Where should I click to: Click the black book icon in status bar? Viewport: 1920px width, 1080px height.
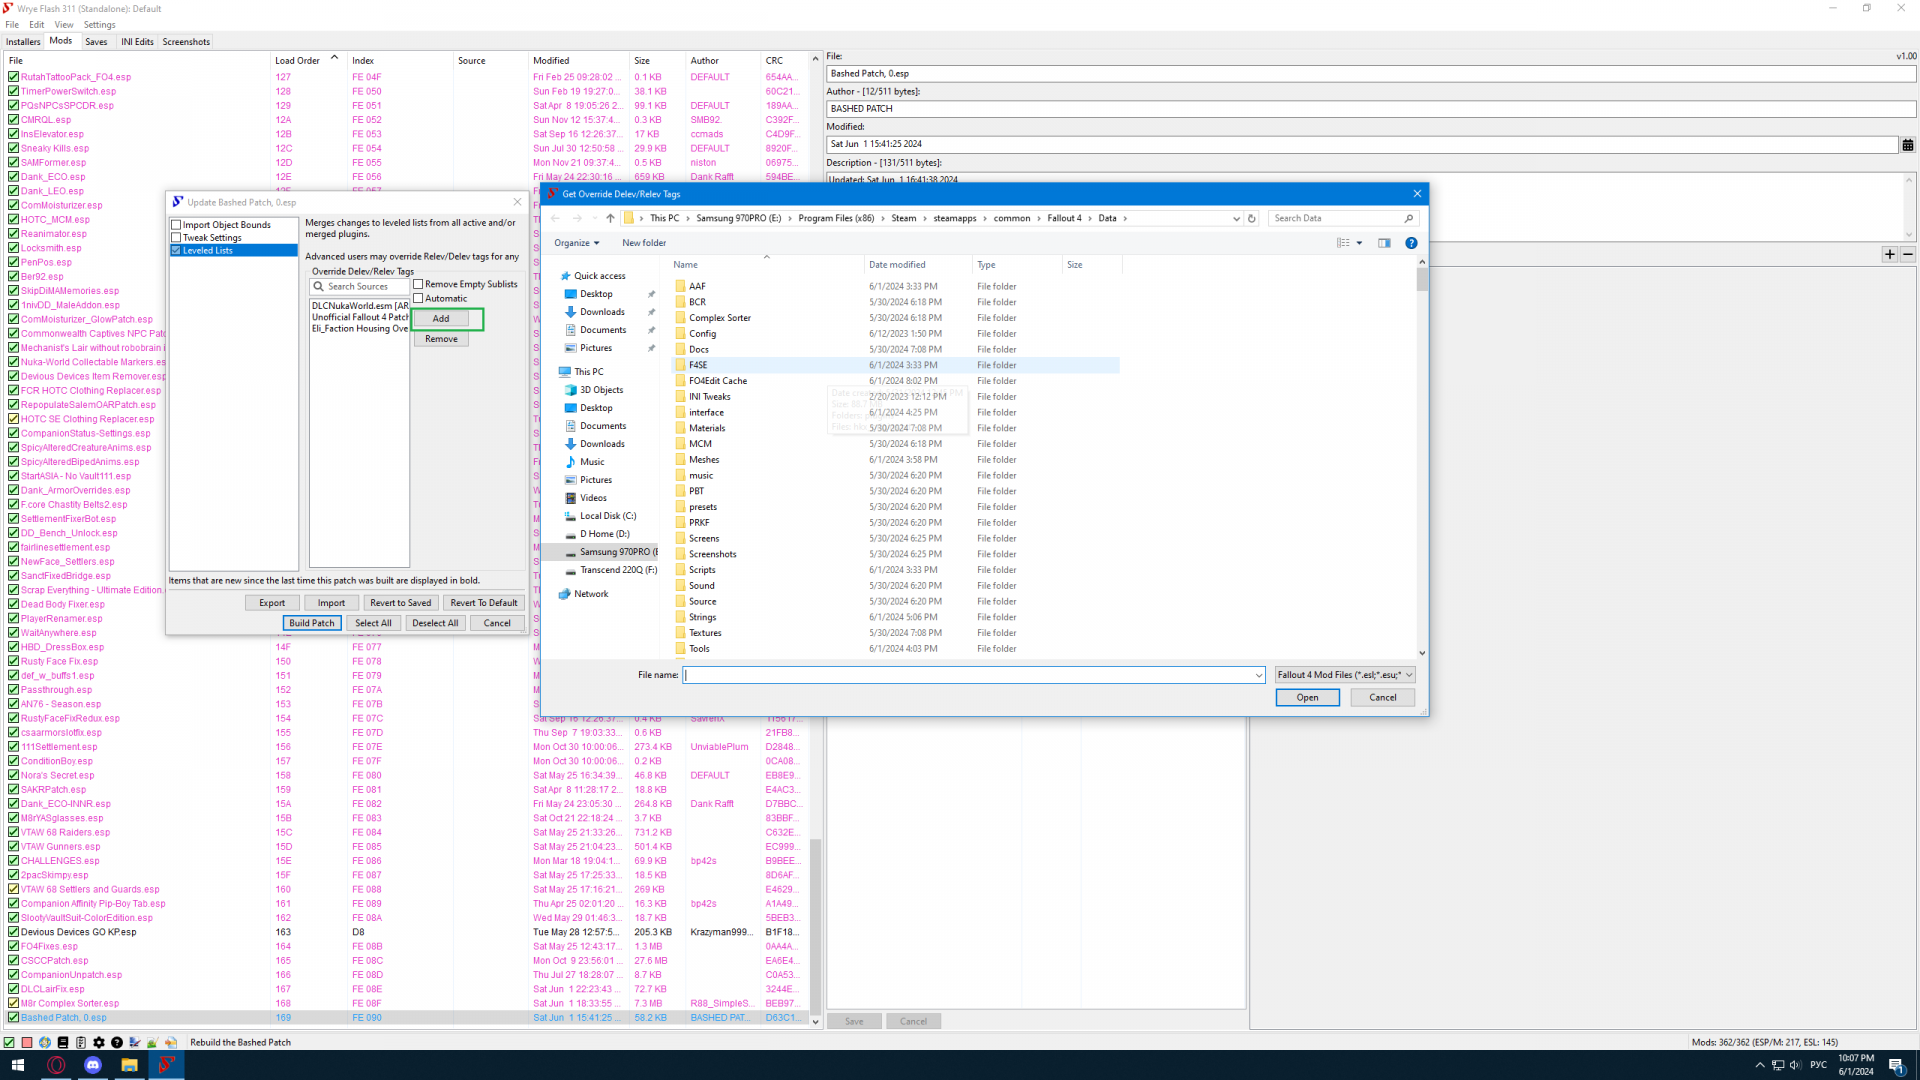point(63,1042)
